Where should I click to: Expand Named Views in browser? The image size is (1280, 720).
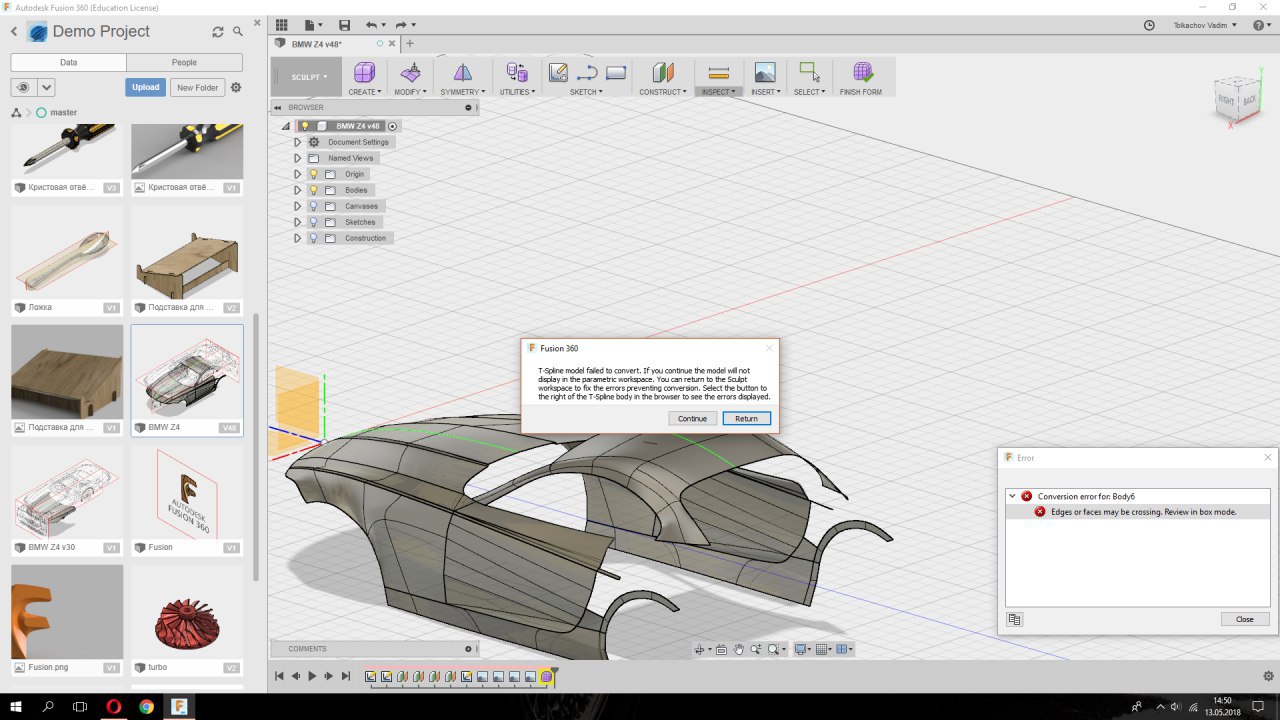click(297, 158)
